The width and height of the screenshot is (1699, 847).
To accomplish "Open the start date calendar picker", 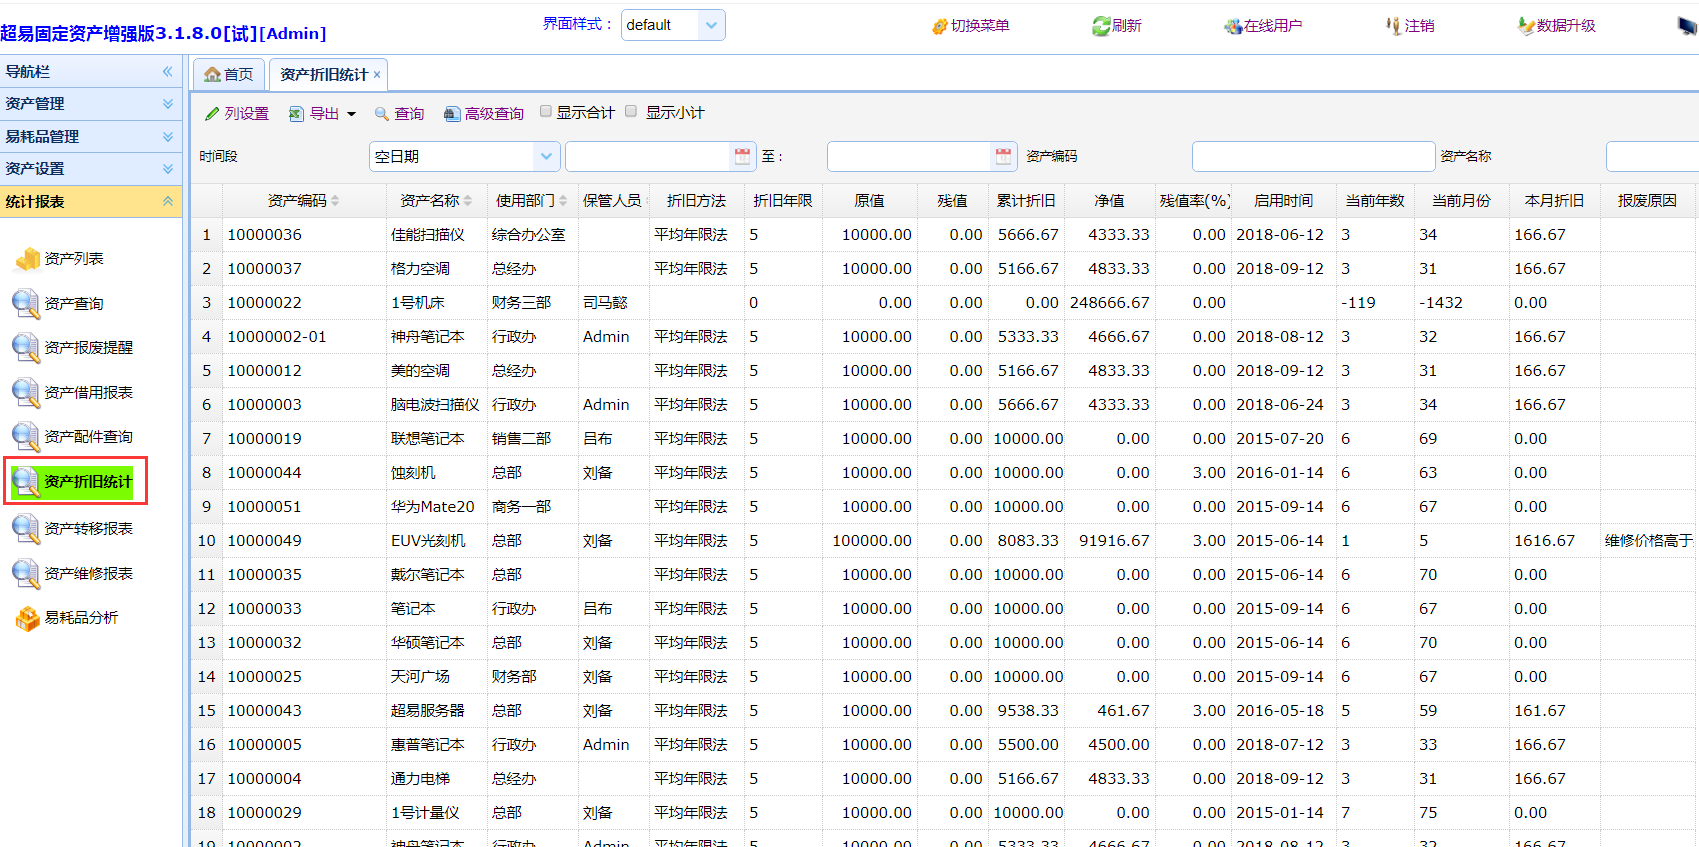I will 742,156.
